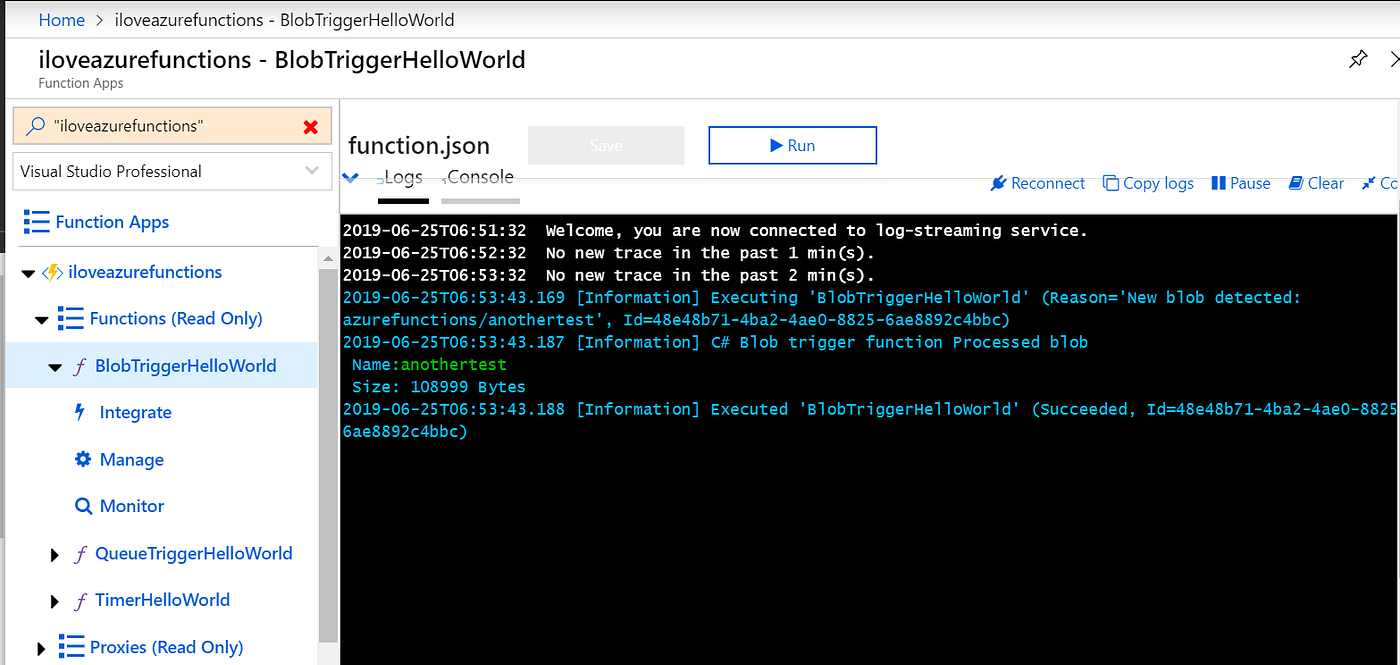The height and width of the screenshot is (665, 1400).
Task: Select Functions (Read Only)
Action: coord(176,319)
